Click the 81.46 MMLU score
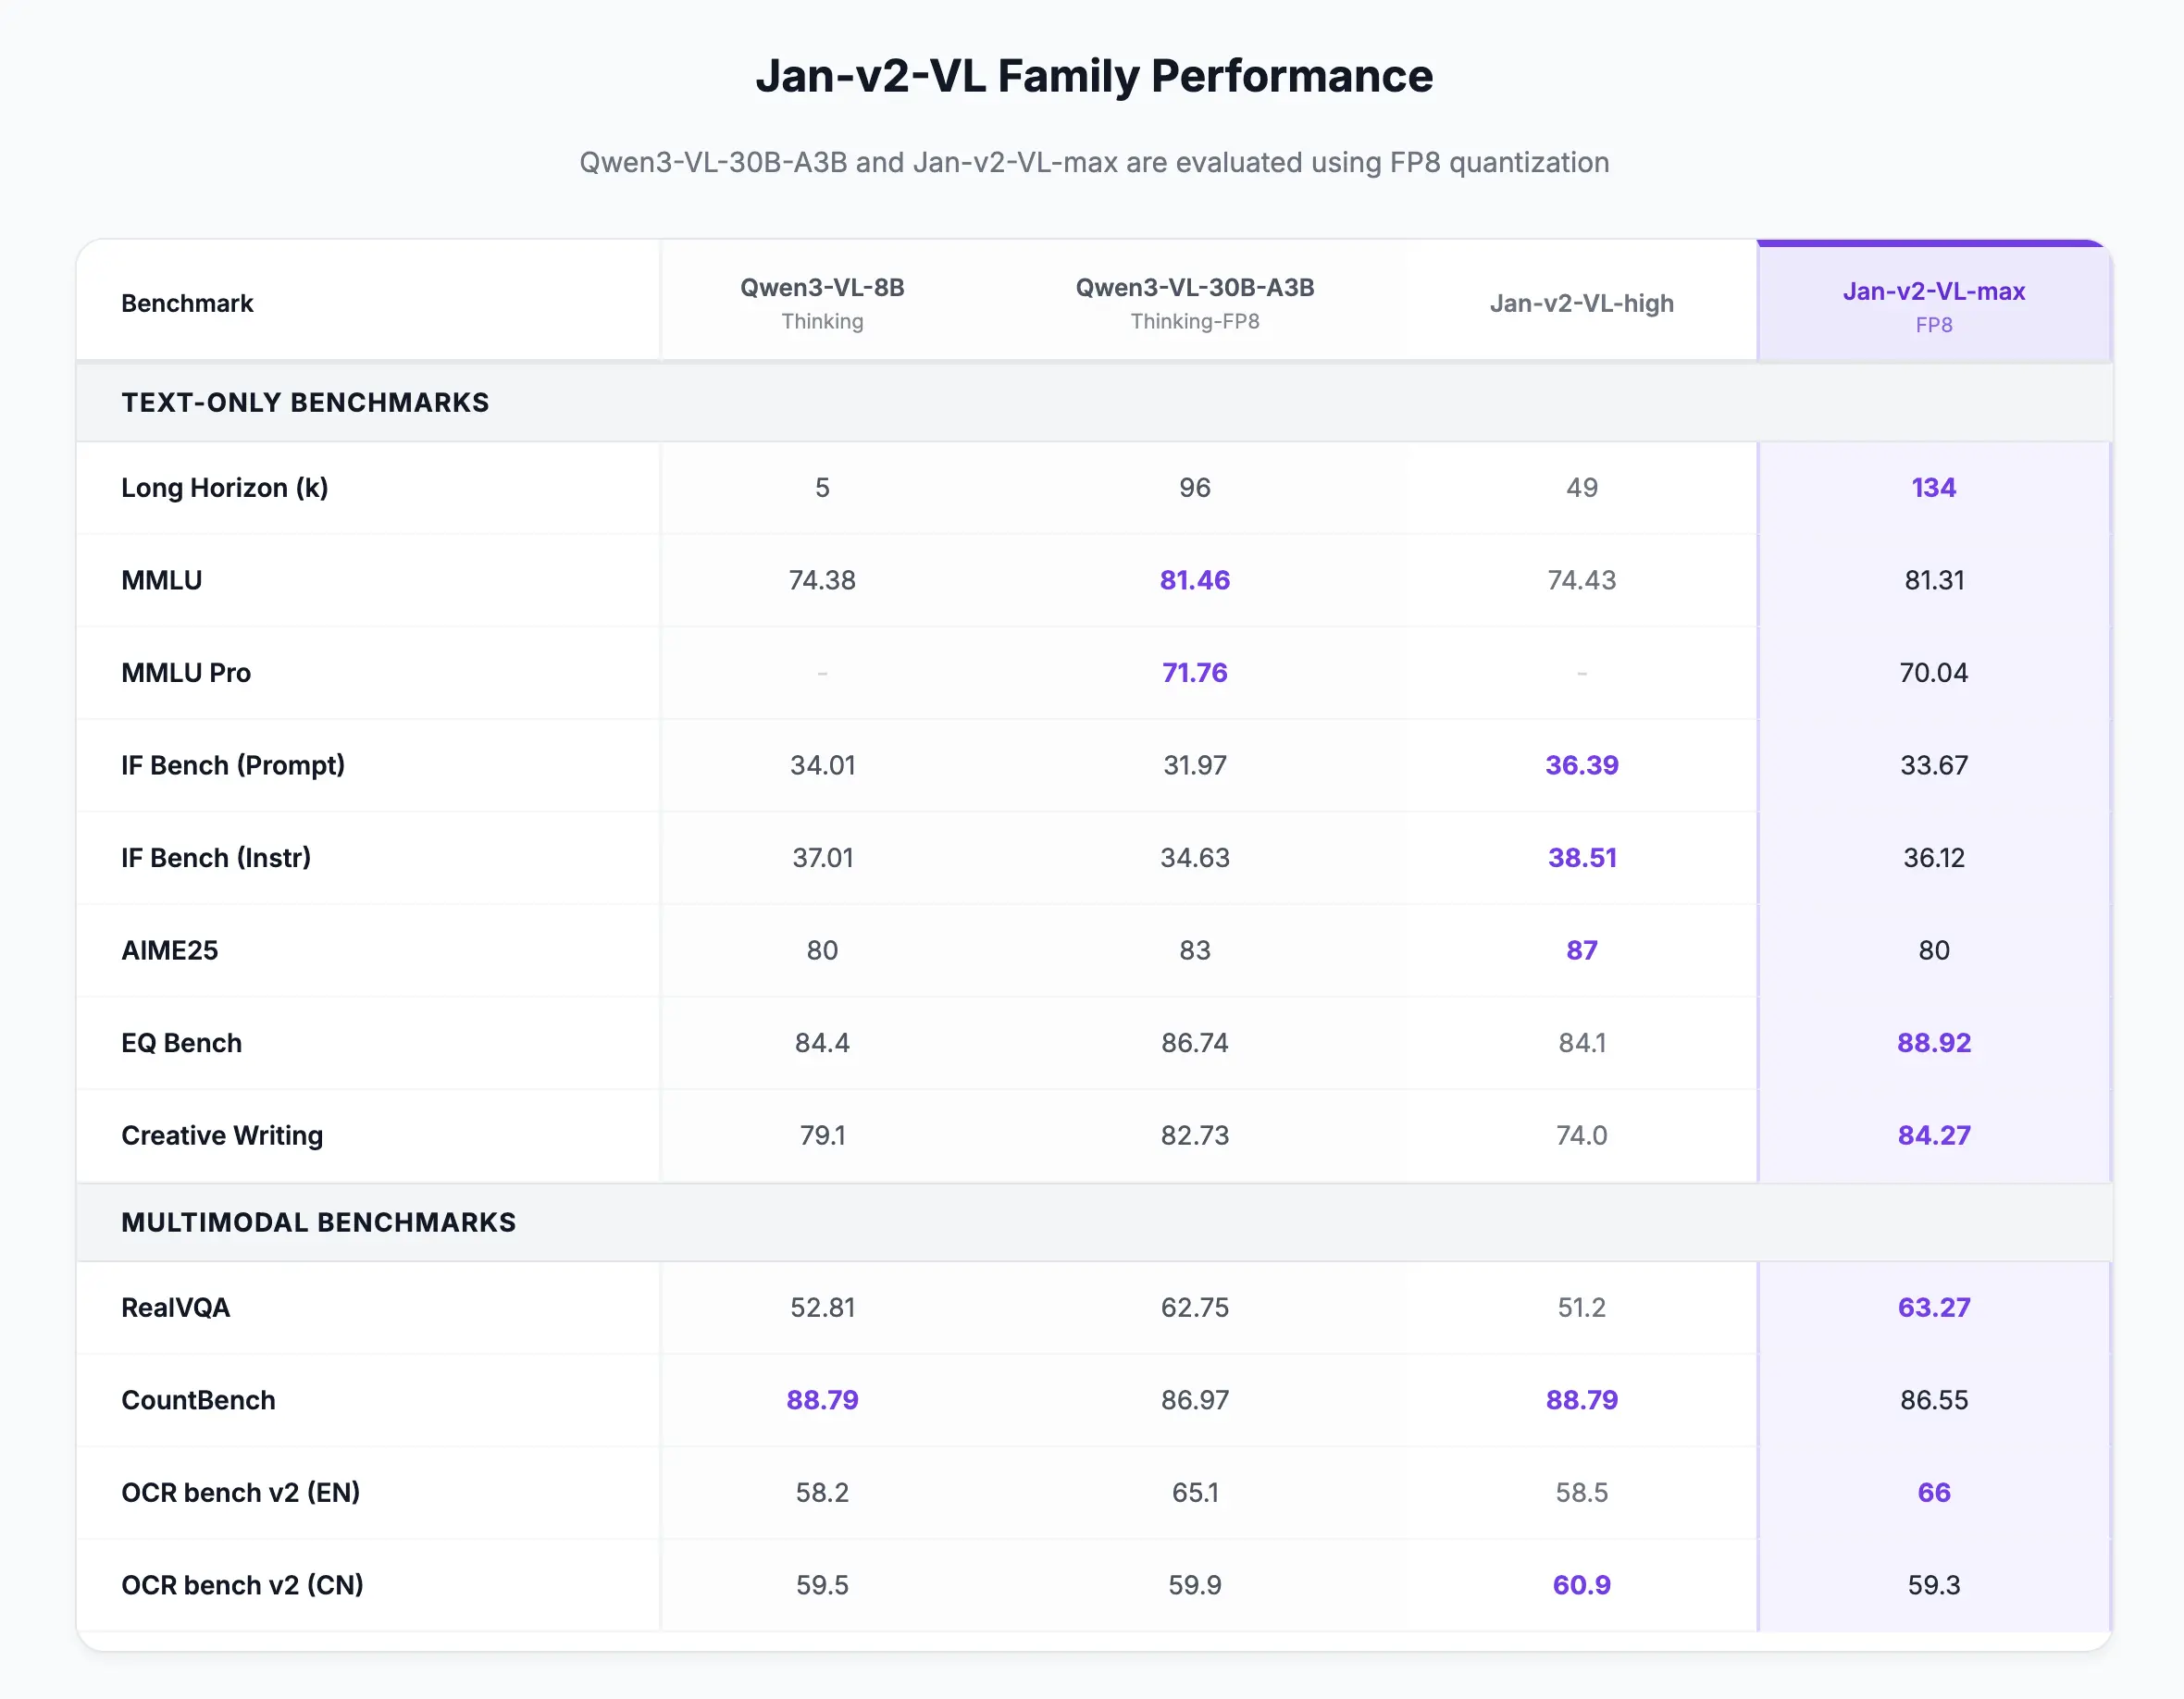The image size is (2184, 1699). click(x=1194, y=580)
